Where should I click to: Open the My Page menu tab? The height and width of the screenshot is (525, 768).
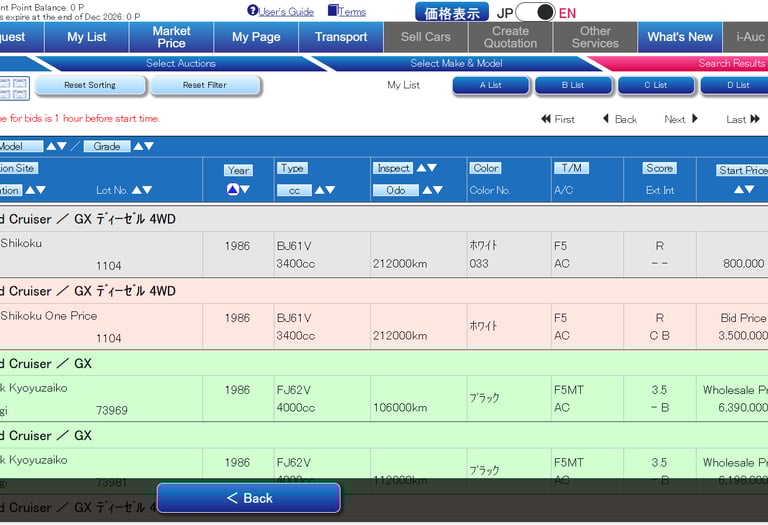pyautogui.click(x=256, y=37)
